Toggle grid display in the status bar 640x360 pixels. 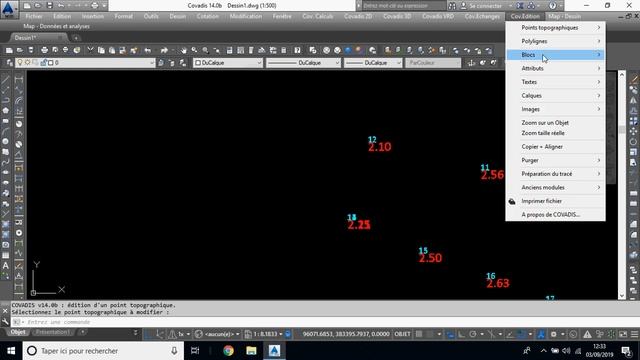tap(419, 334)
